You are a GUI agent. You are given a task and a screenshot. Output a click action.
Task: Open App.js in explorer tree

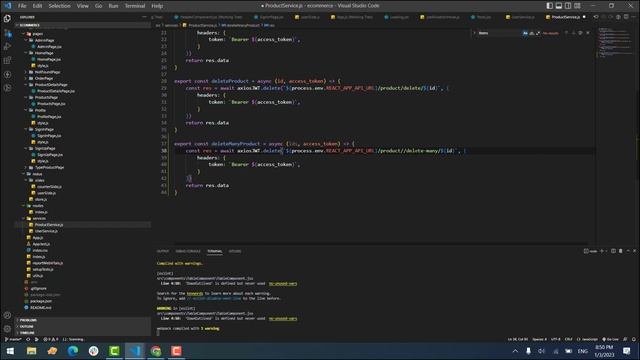coord(38,238)
